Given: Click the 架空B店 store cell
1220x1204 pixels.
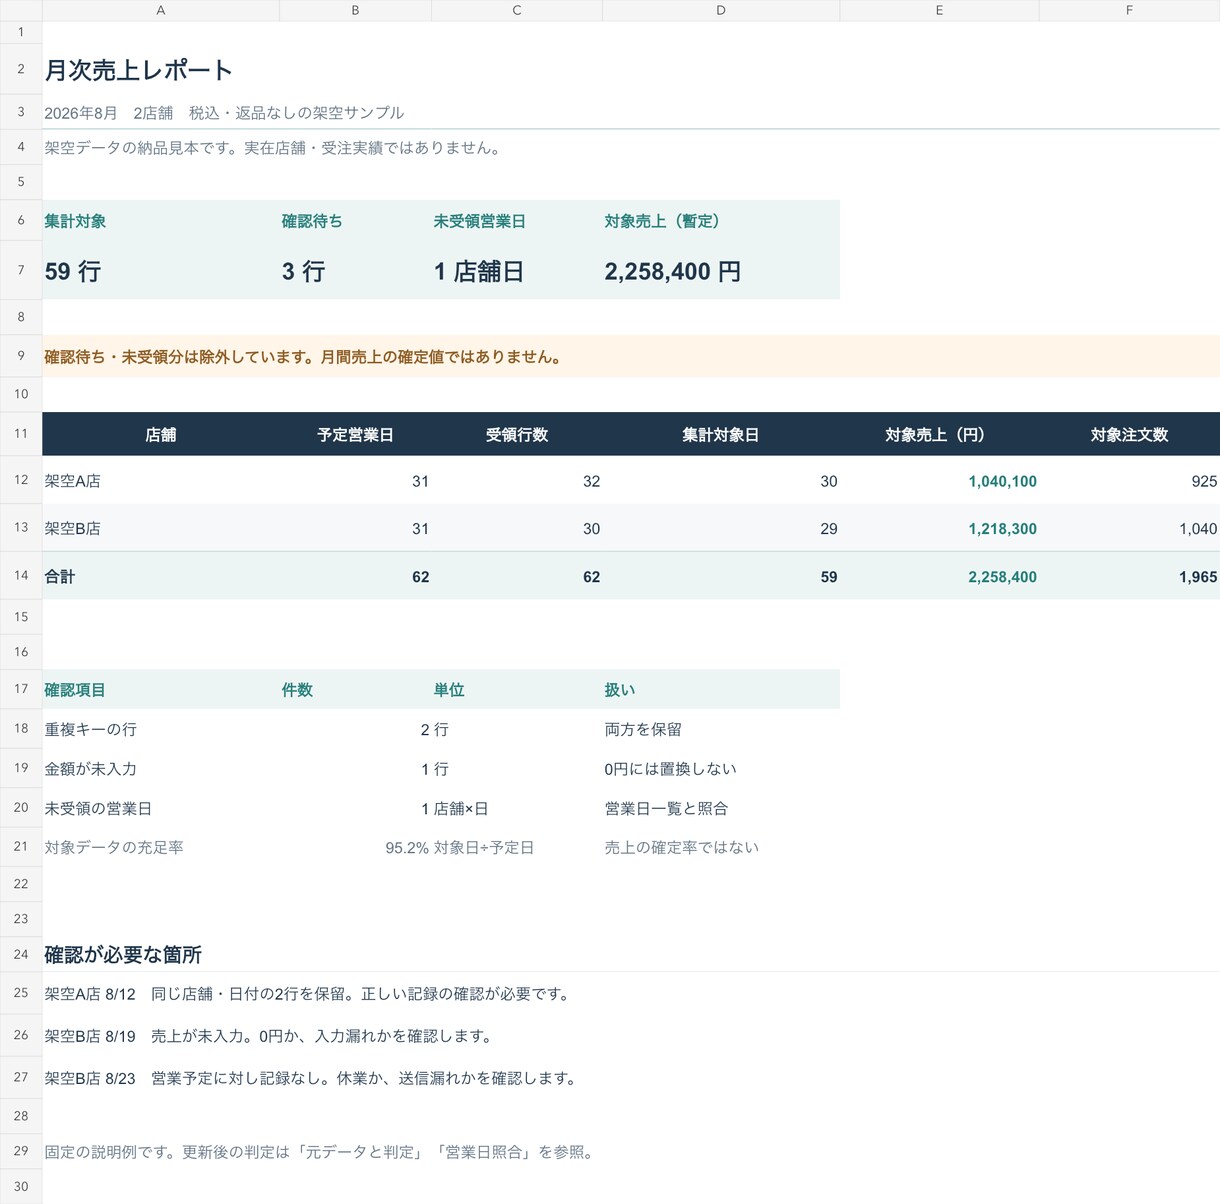Looking at the screenshot, I should (x=161, y=529).
